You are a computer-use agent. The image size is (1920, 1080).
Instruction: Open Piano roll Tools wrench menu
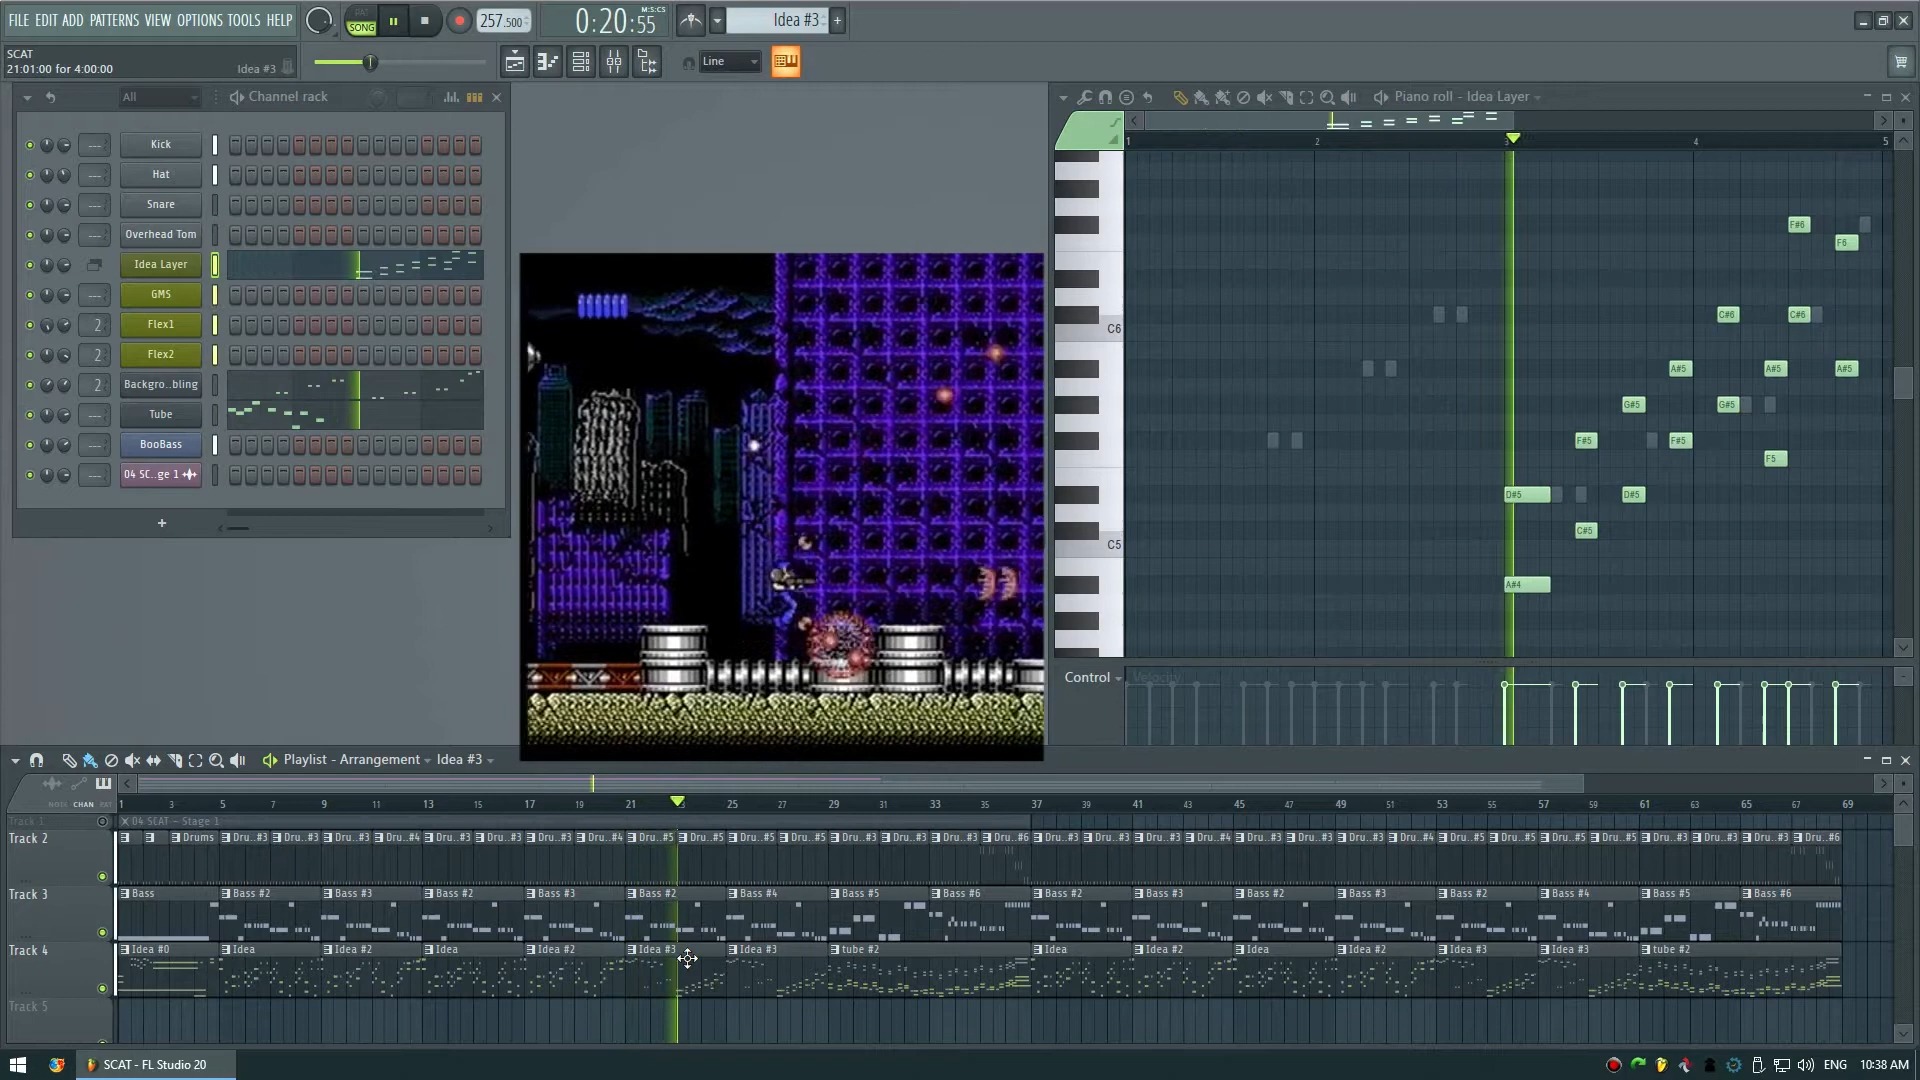pos(1084,97)
